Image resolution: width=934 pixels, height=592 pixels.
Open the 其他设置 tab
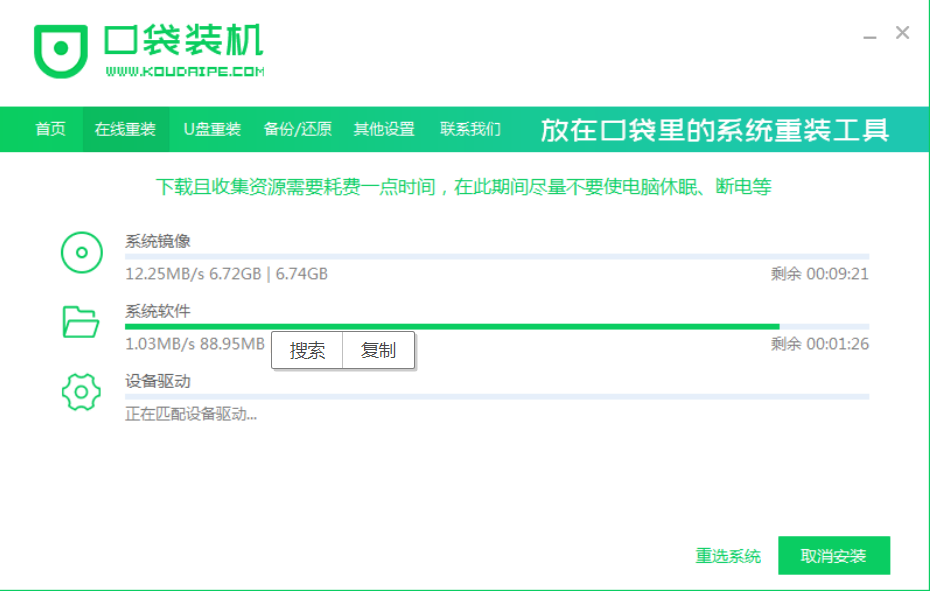[x=384, y=130]
